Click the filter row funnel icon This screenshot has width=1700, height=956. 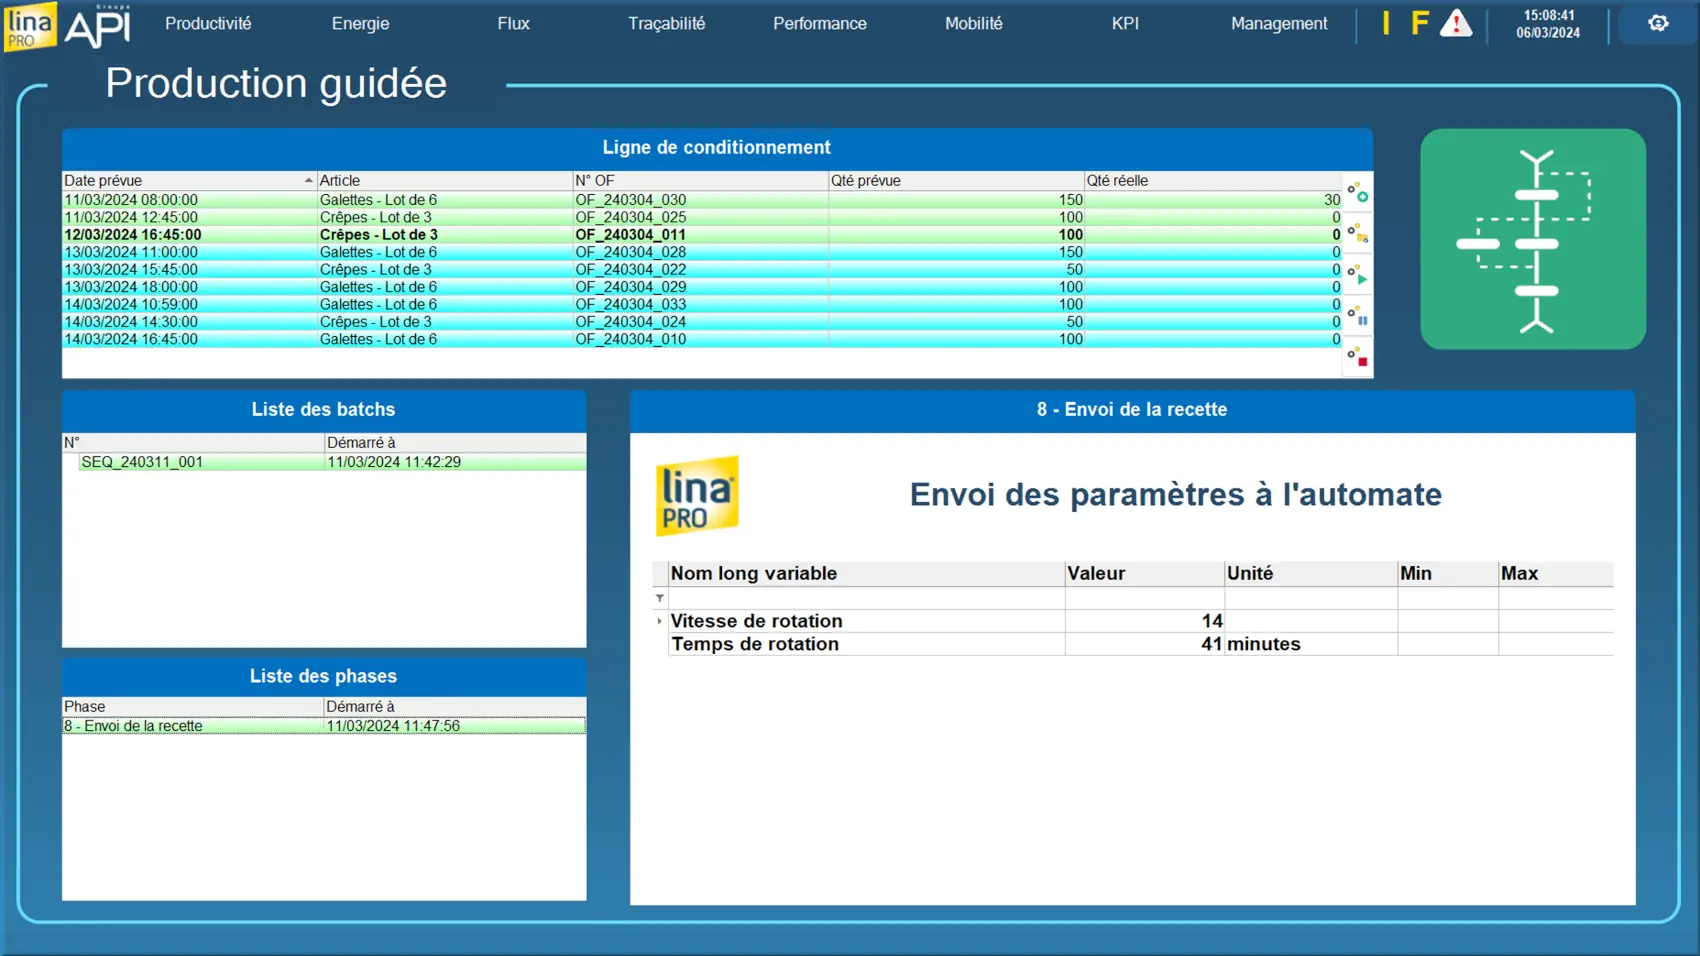[x=660, y=598]
